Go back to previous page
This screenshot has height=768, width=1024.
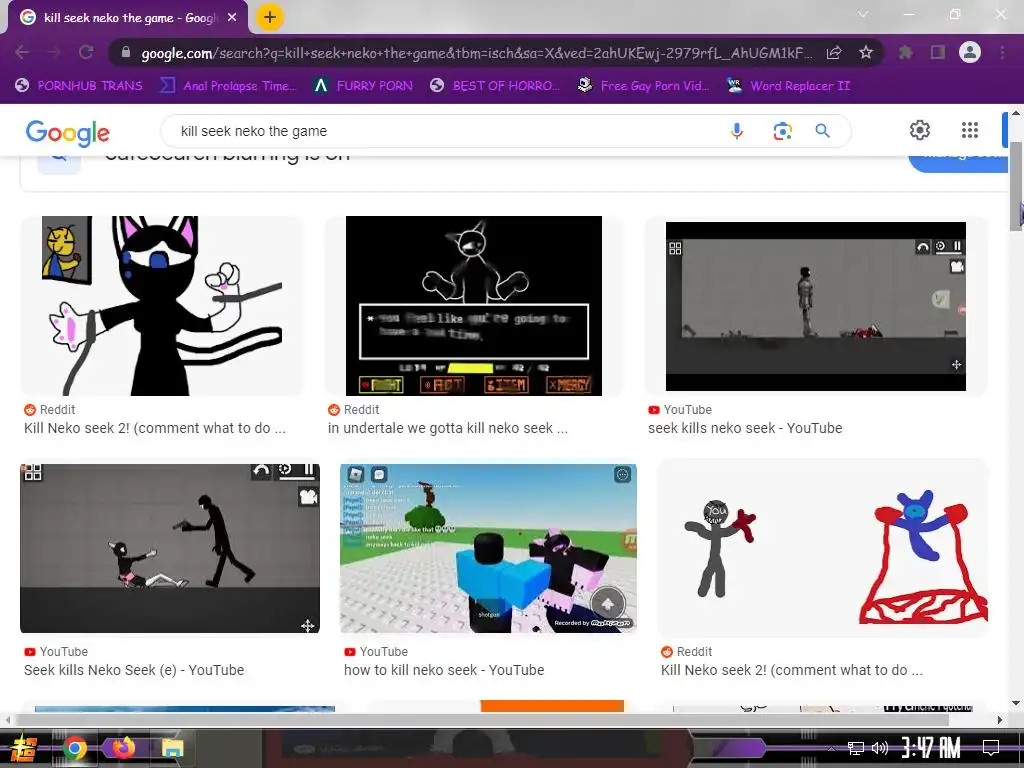tap(22, 52)
